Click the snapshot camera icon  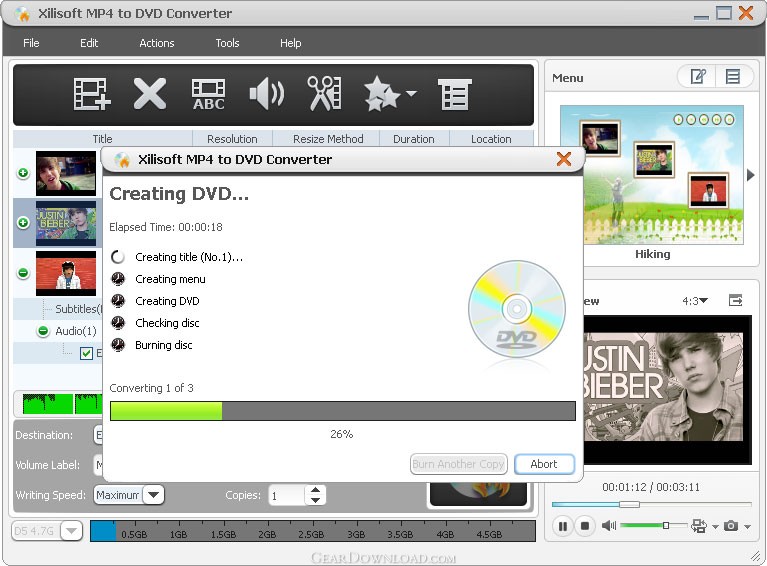(731, 526)
